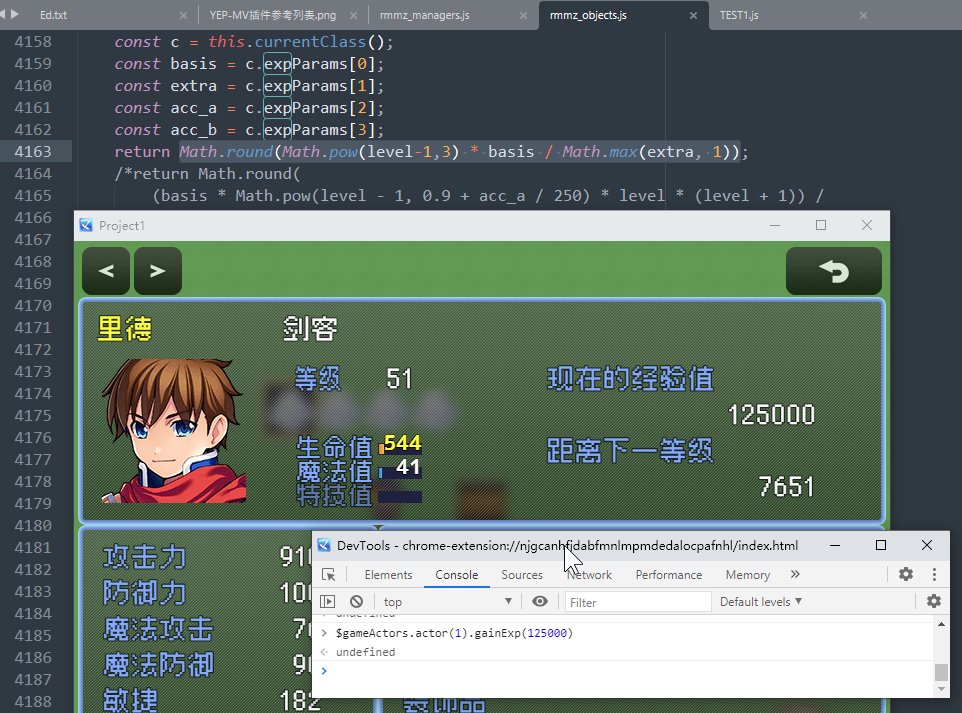Screen dimensions: 962x713
Task: Switch to the TEST1.js tab
Action: [739, 15]
